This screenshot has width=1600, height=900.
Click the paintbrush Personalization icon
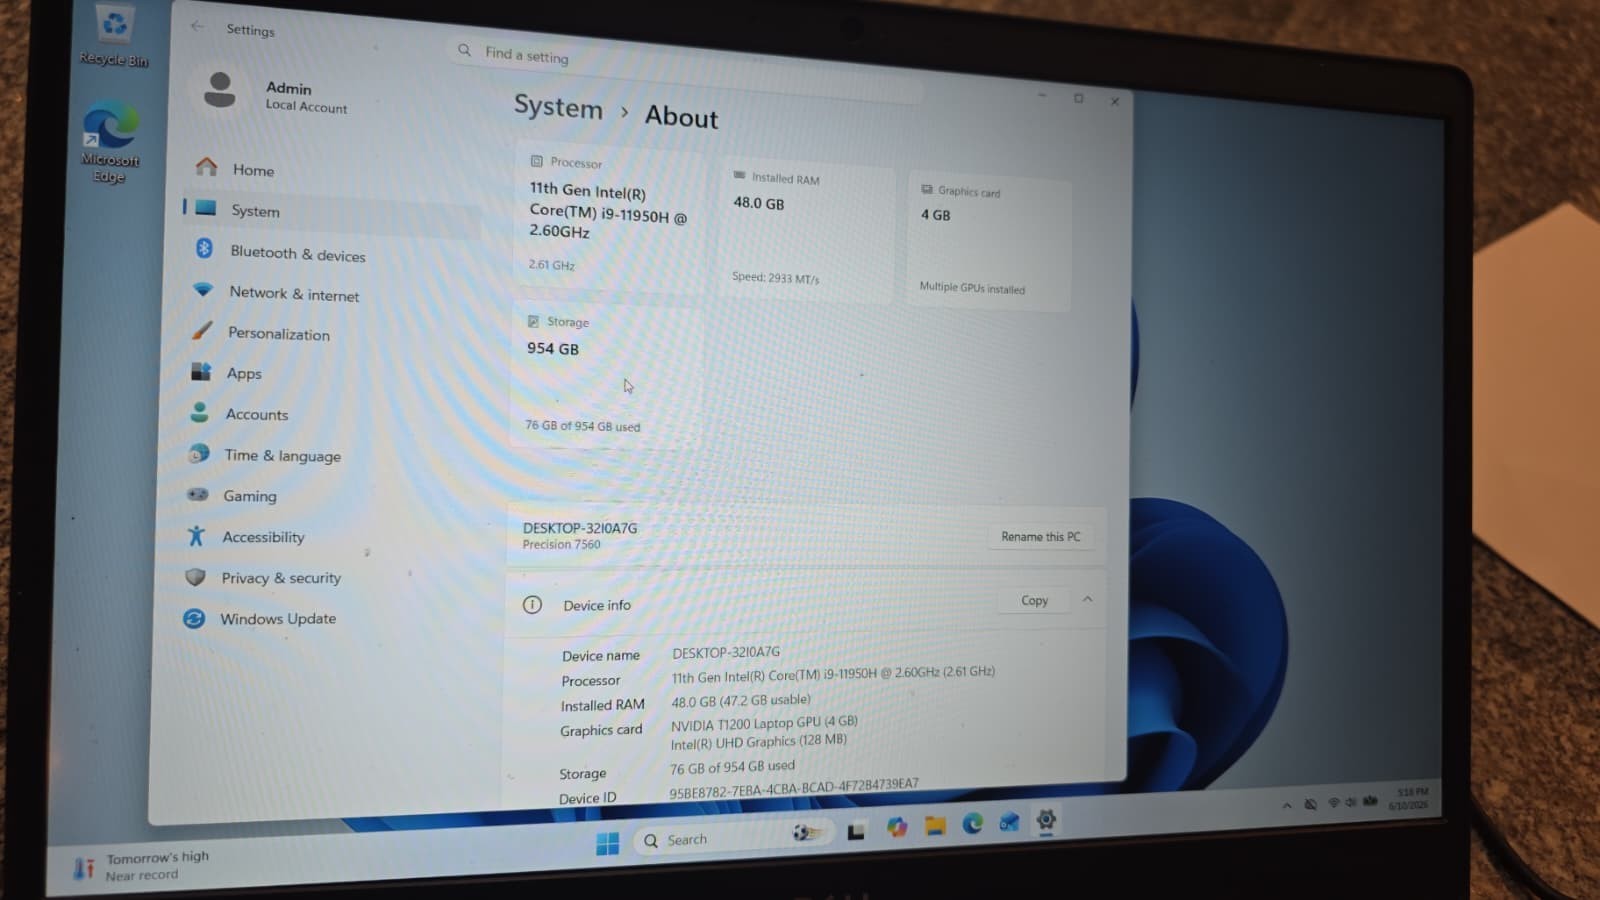coord(202,329)
